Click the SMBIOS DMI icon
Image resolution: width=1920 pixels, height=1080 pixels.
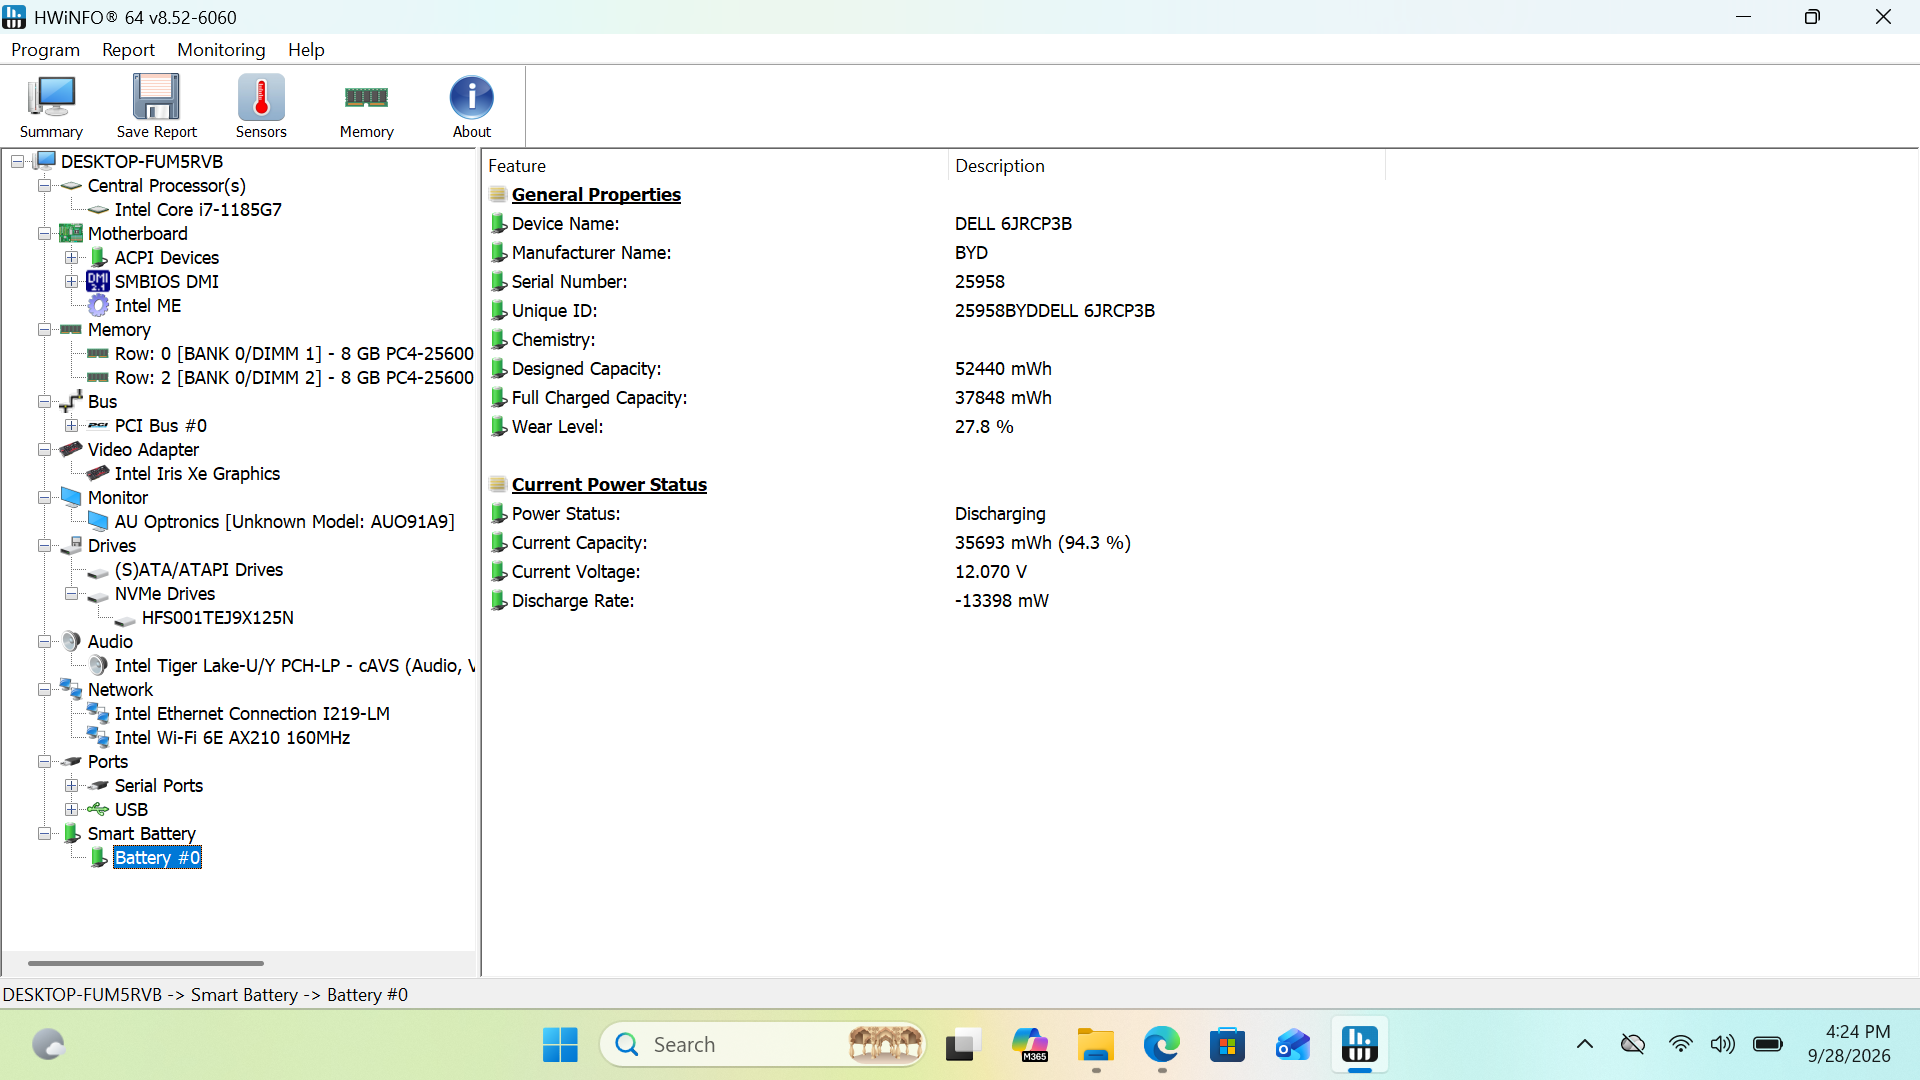click(98, 282)
